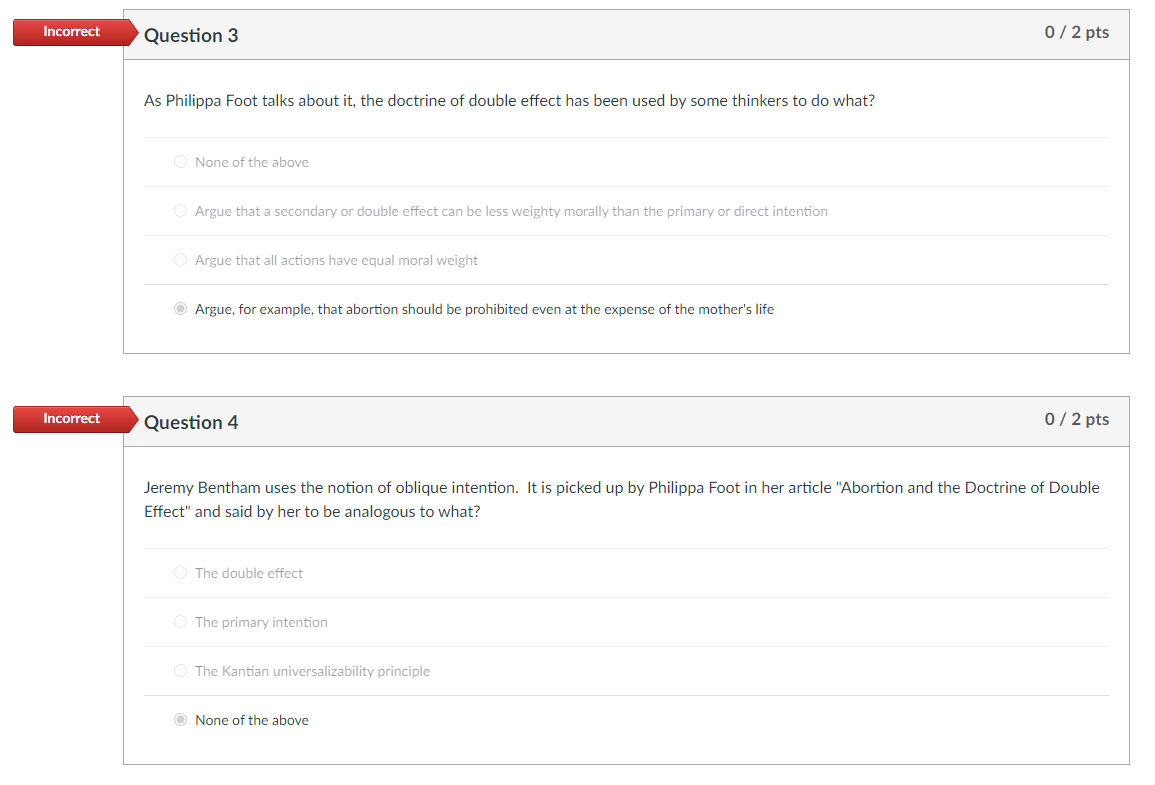Click the 0 / 2 pts score on Question 3
This screenshot has height=785, width=1155.
point(1076,32)
